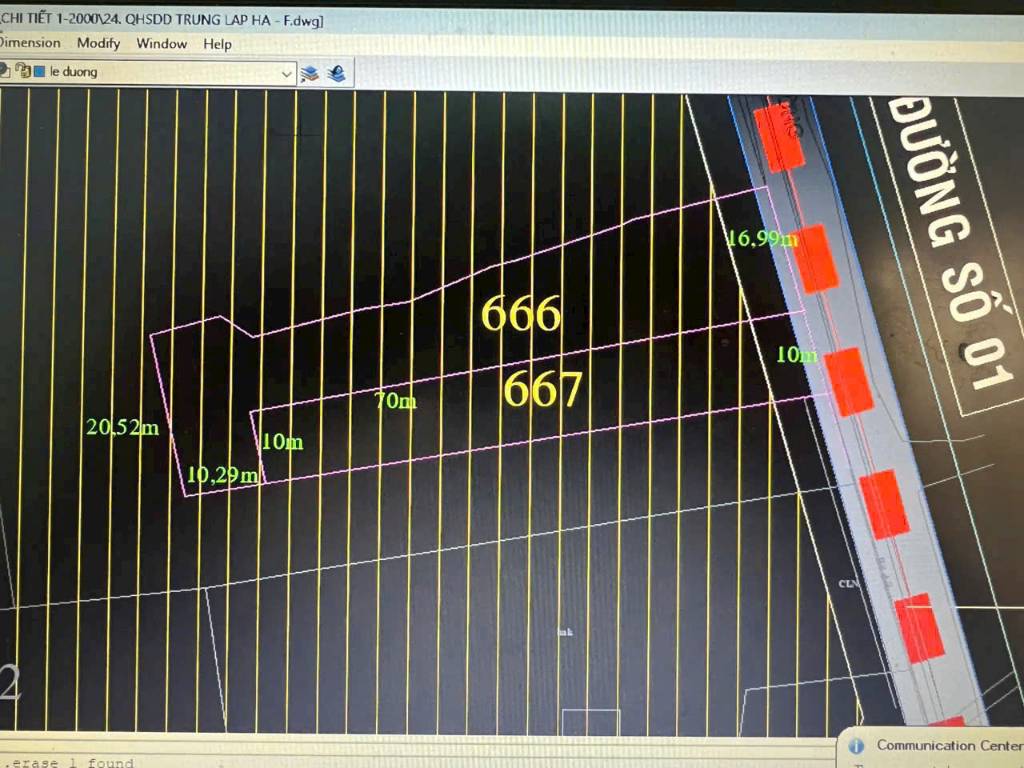This screenshot has height=768, width=1024.
Task: Open the Dimension menu
Action: tap(30, 43)
